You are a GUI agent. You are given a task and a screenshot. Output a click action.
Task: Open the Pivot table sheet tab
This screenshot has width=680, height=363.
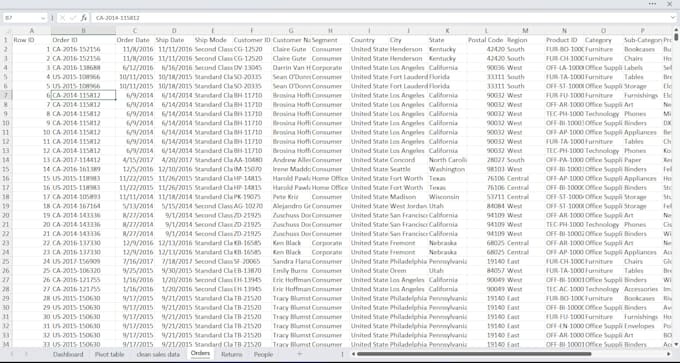[x=109, y=354]
